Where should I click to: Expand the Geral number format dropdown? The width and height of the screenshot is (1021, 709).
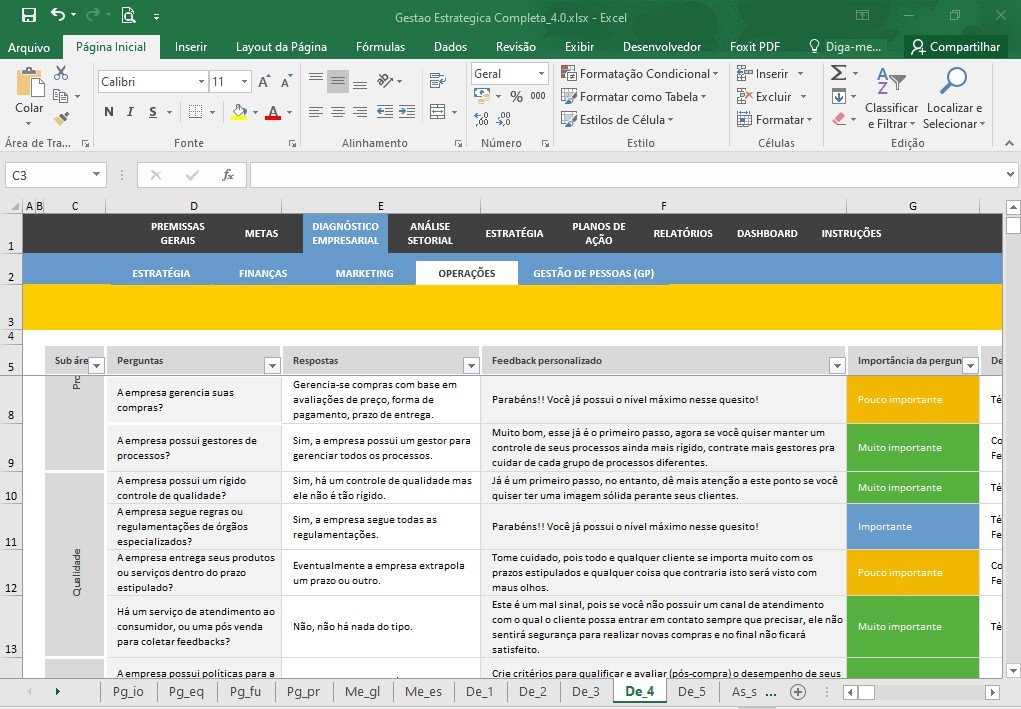[x=541, y=74]
